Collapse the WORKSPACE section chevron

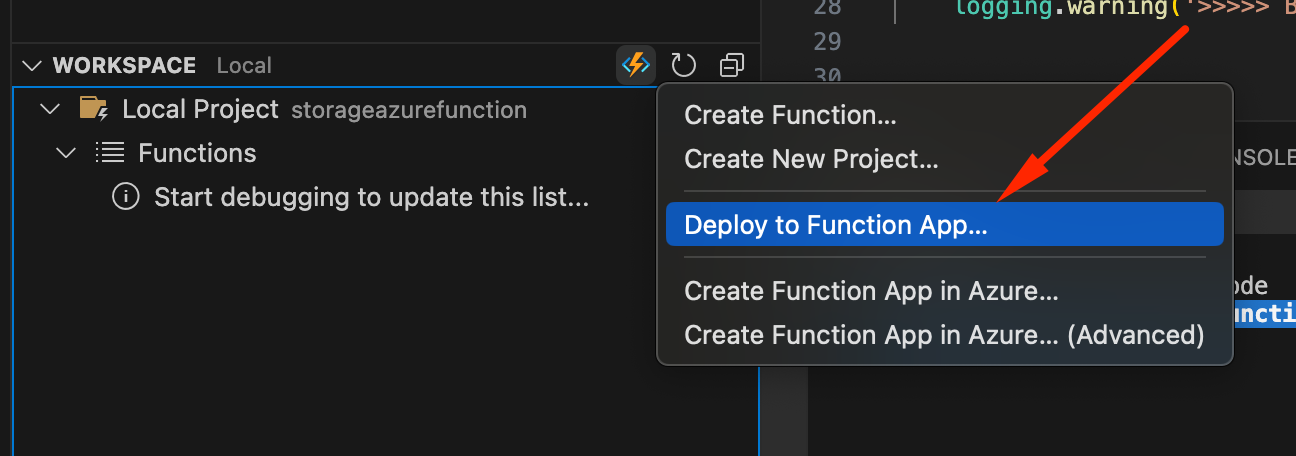point(33,66)
